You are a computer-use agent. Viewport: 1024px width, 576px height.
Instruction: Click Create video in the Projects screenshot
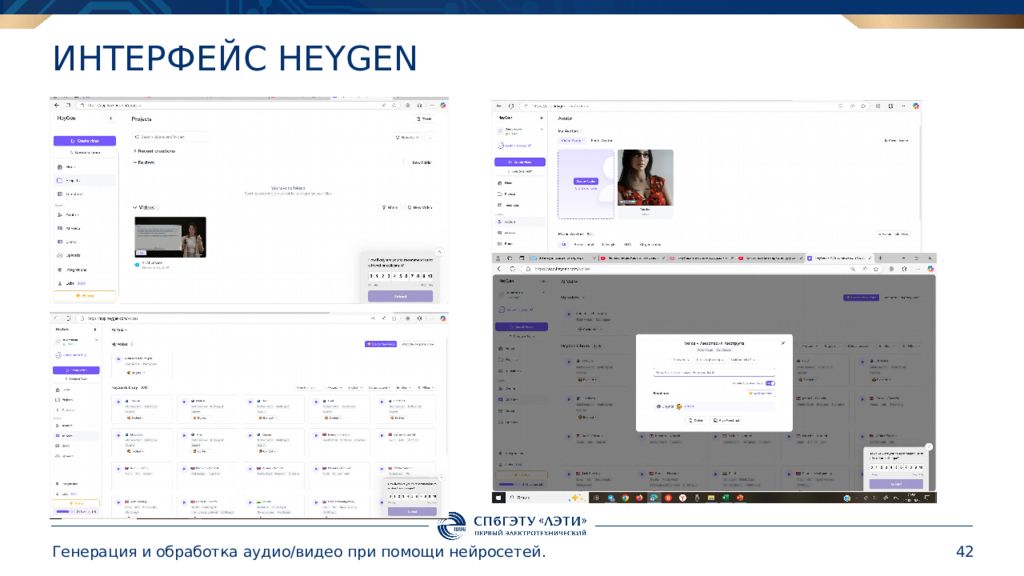pyautogui.click(x=85, y=140)
